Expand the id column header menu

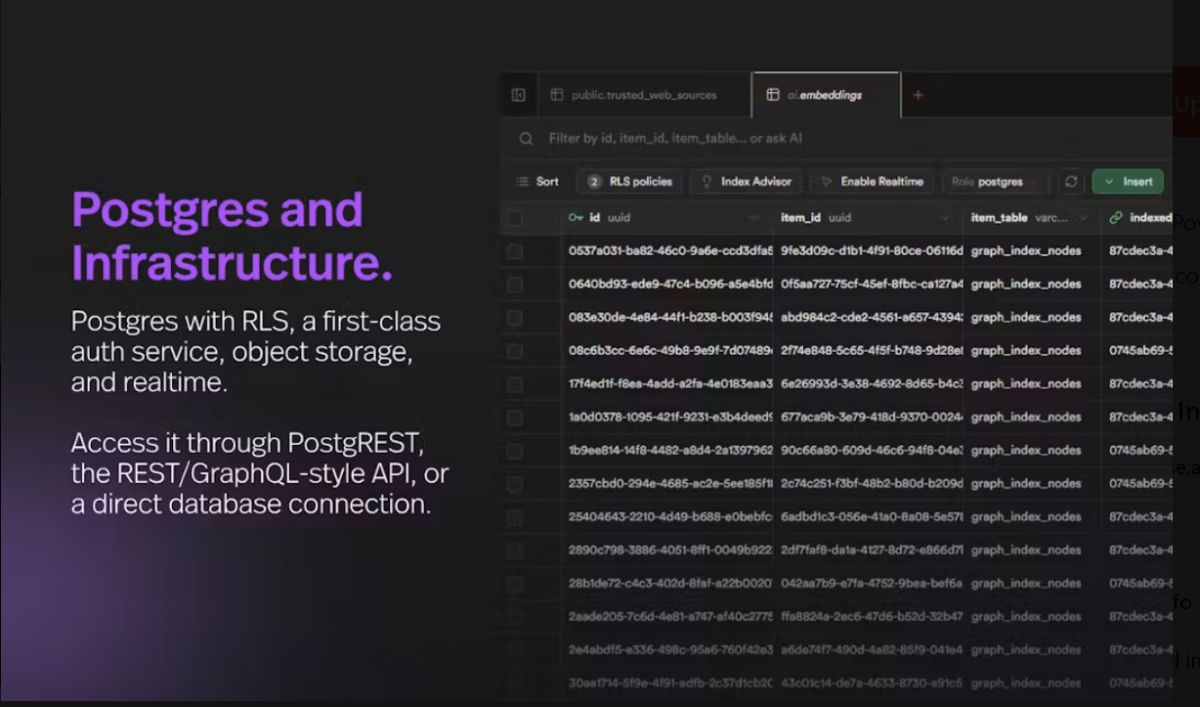click(755, 218)
